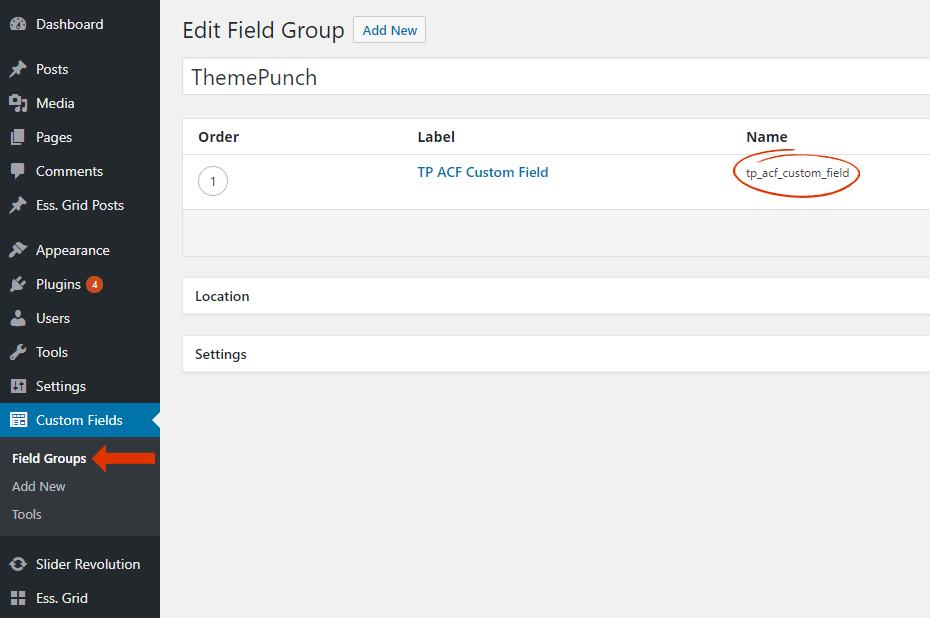Viewport: 930px width, 618px height.
Task: Open the Custom Fields menu
Action: (x=79, y=420)
